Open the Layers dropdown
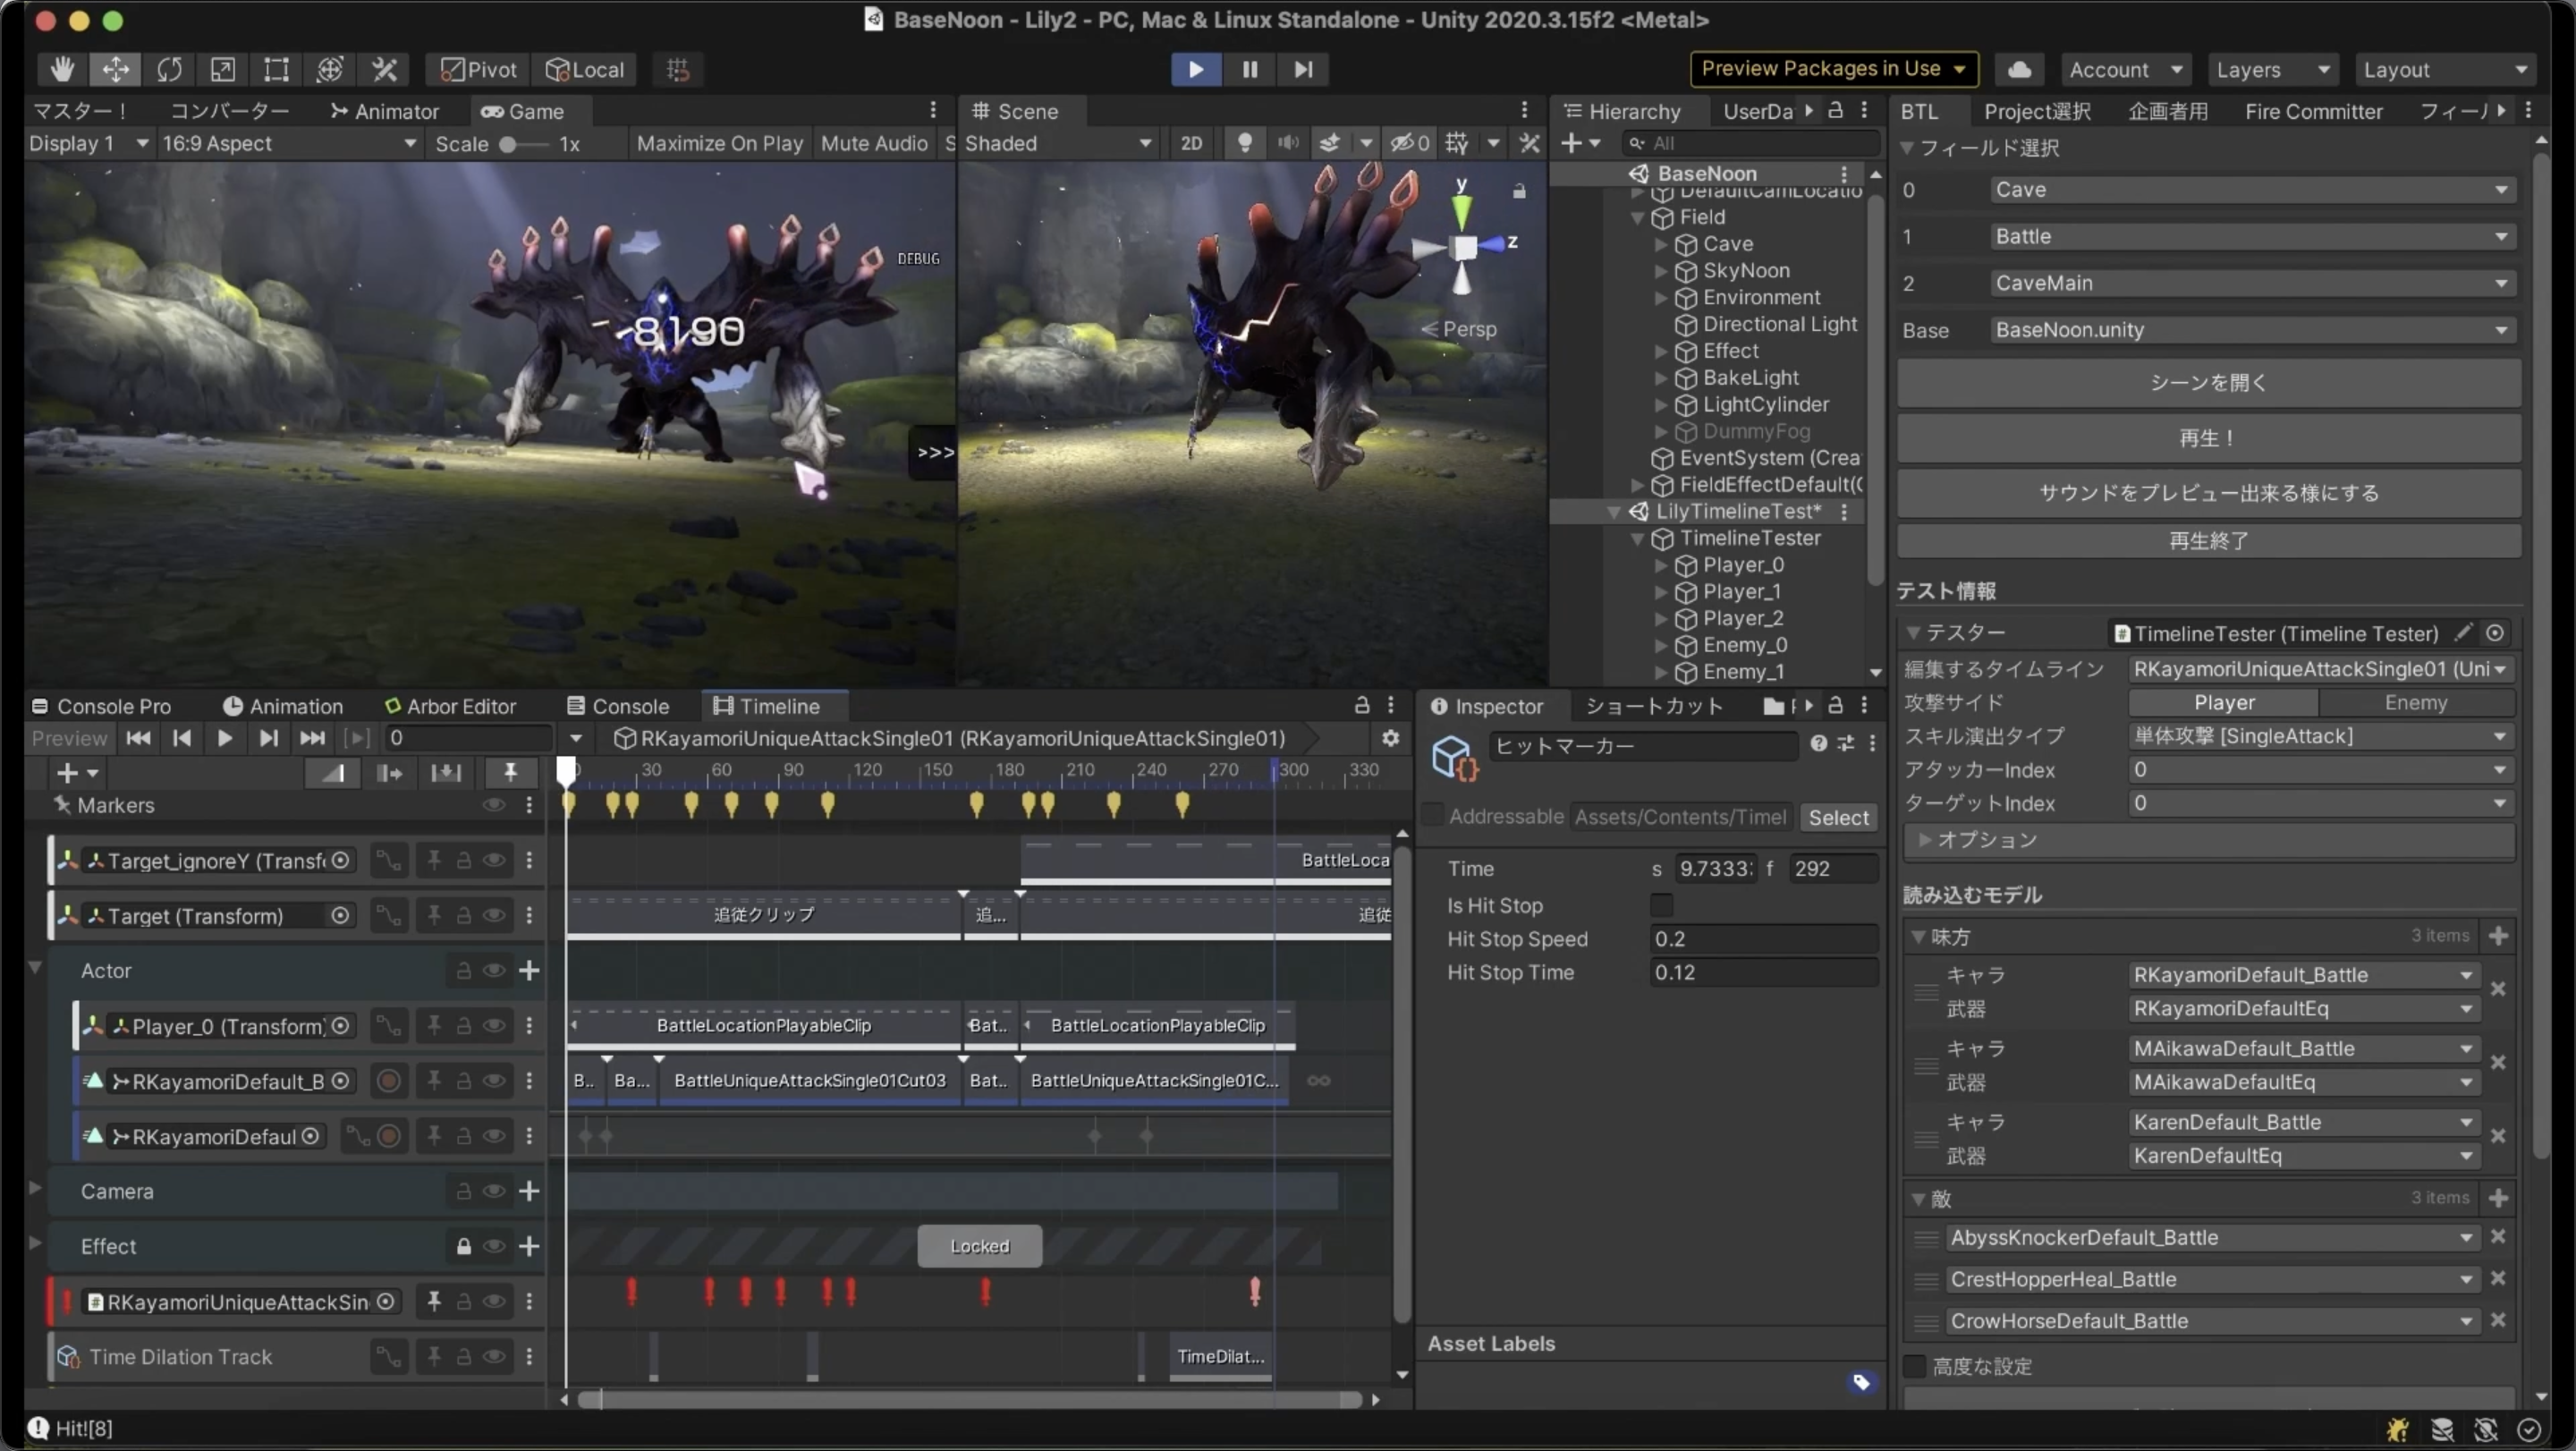Screen dimensions: 2576x1451 2272,69
